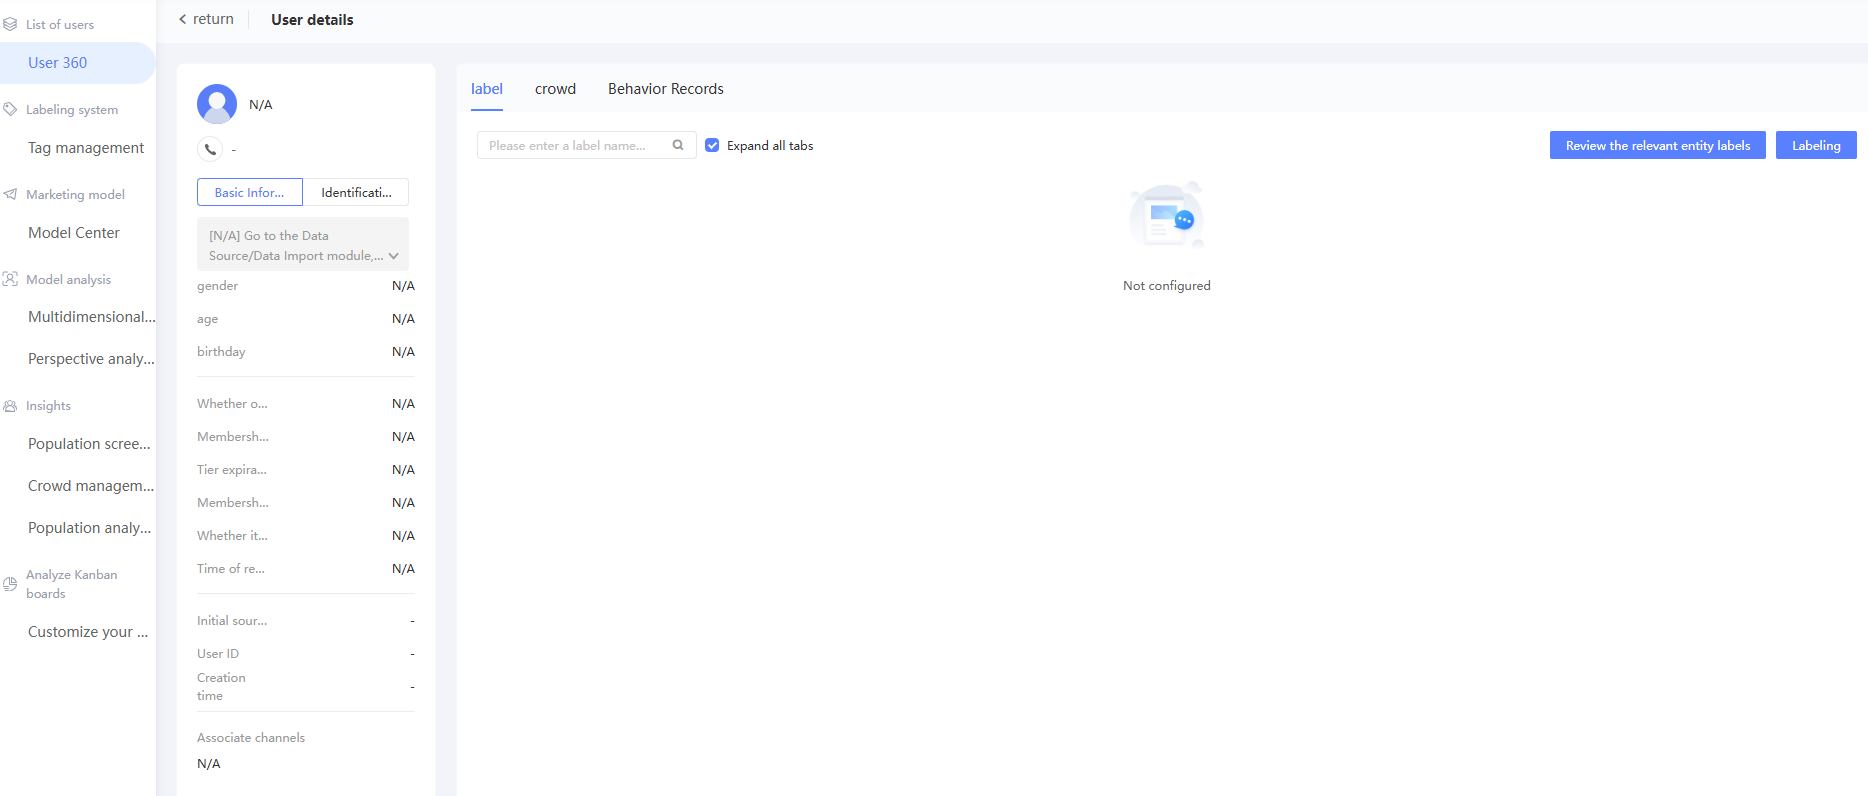Screen dimensions: 1868x796
Task: Click the Tier expira... field label
Action: pos(232,470)
